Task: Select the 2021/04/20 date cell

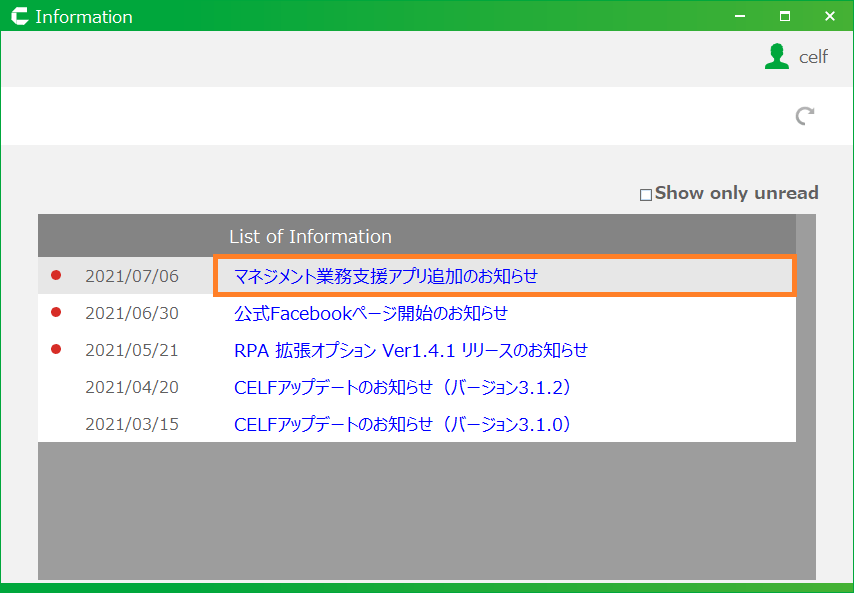Action: pos(132,387)
